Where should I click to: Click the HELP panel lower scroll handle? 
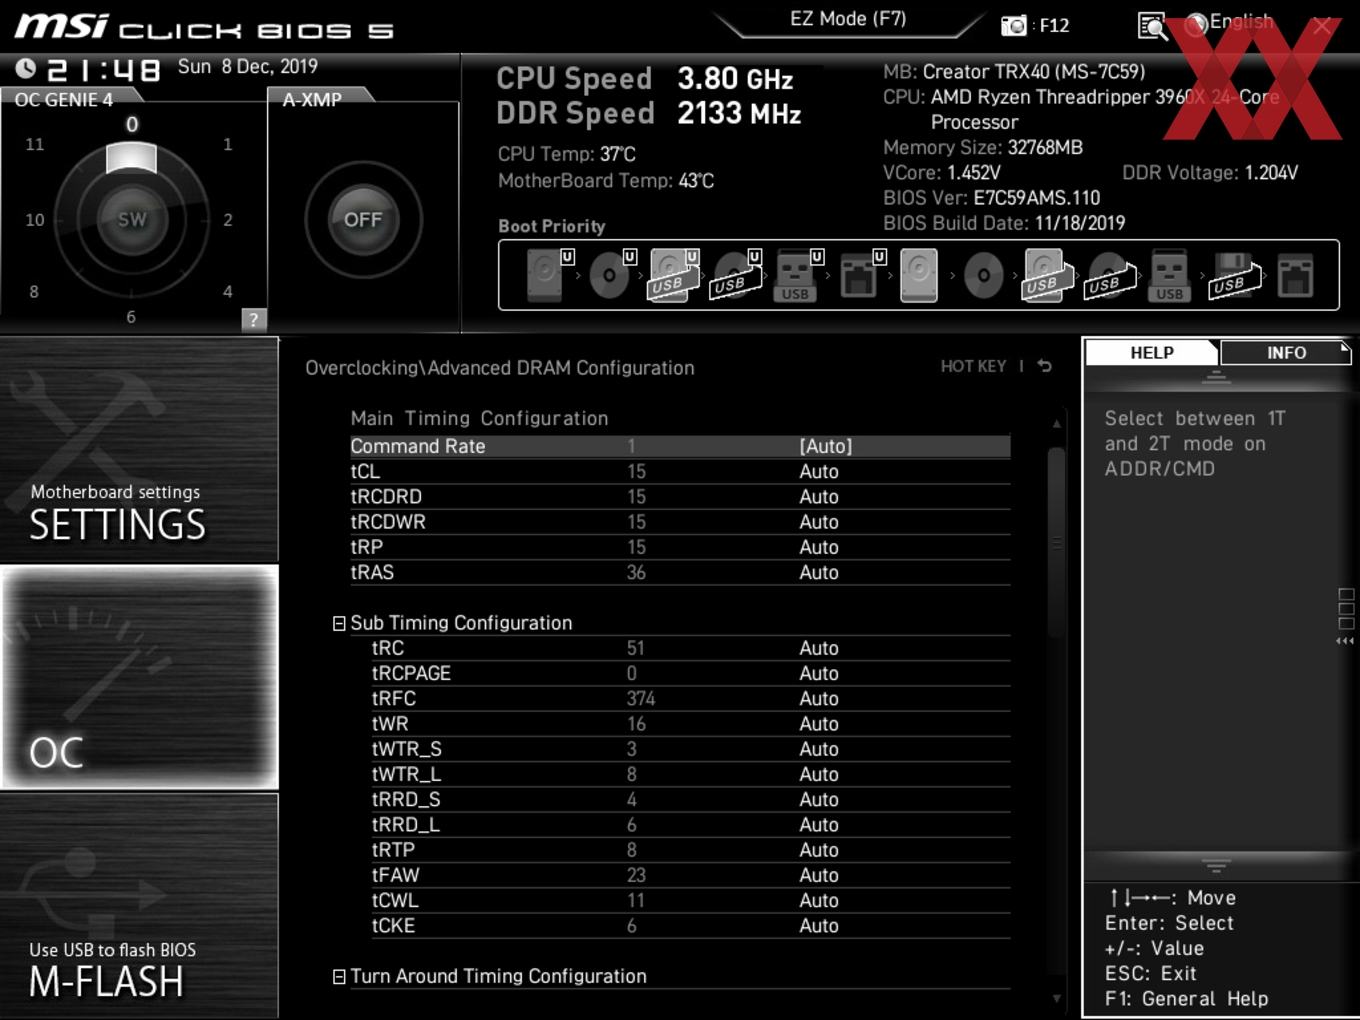[x=1216, y=866]
